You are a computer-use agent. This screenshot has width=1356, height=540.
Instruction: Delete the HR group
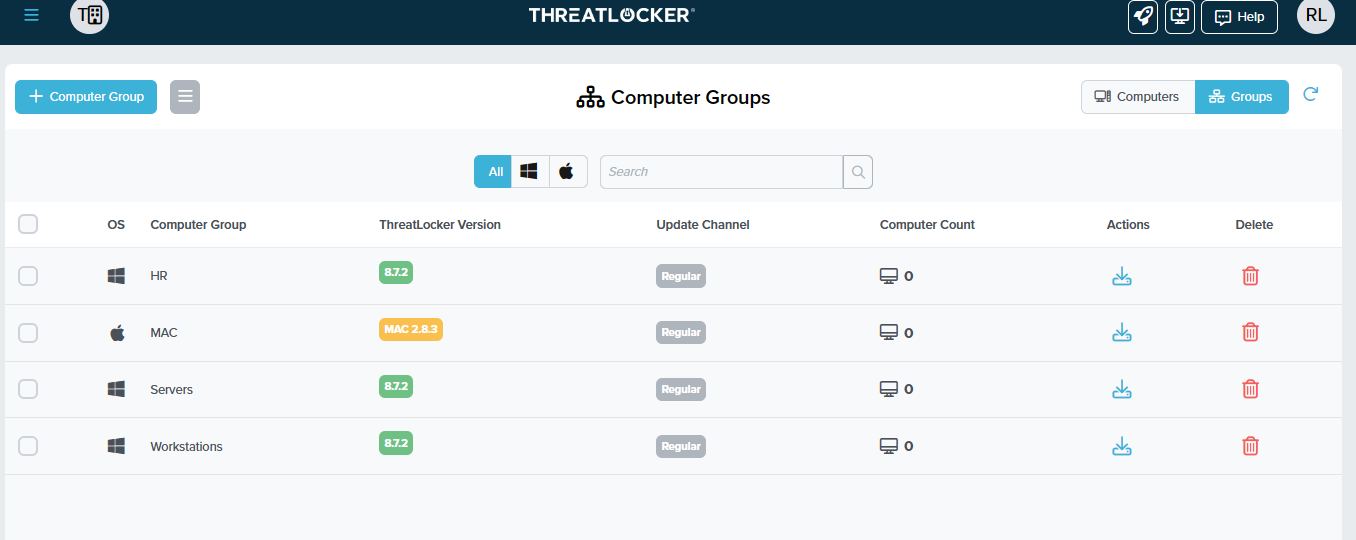click(1250, 276)
